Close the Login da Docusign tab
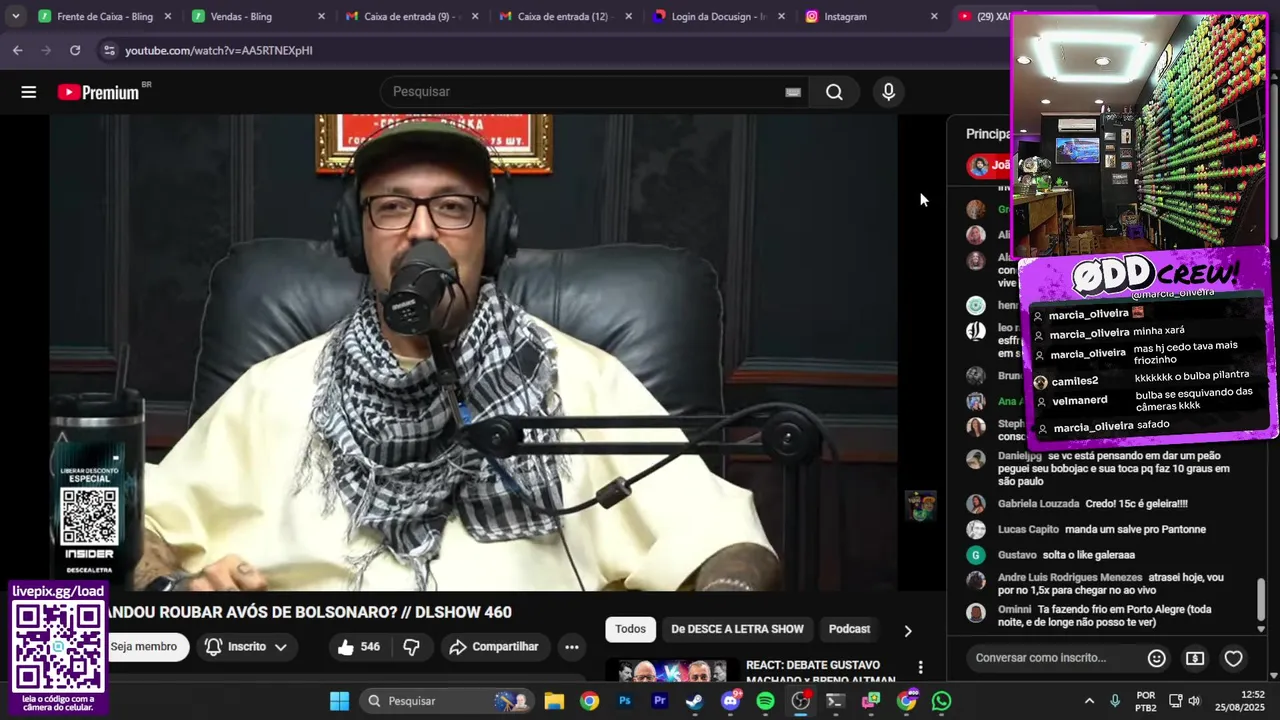This screenshot has height=720, width=1280. [x=781, y=16]
